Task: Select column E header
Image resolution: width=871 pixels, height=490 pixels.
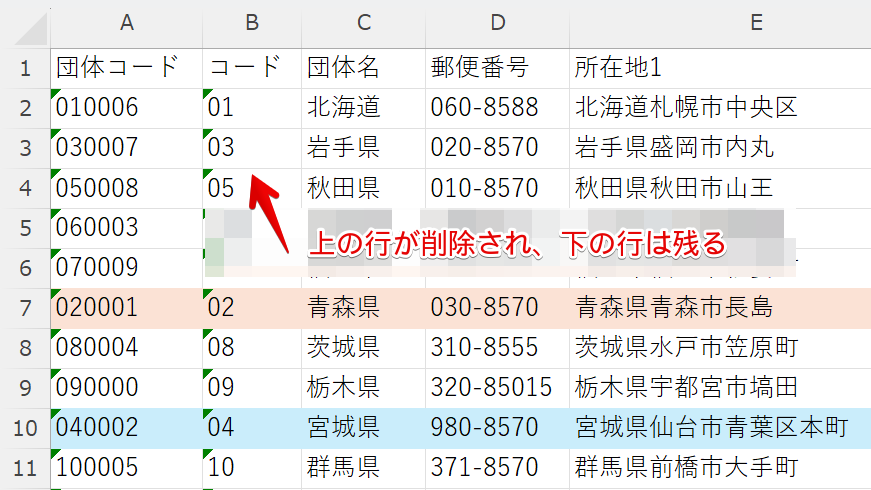Action: coord(720,24)
